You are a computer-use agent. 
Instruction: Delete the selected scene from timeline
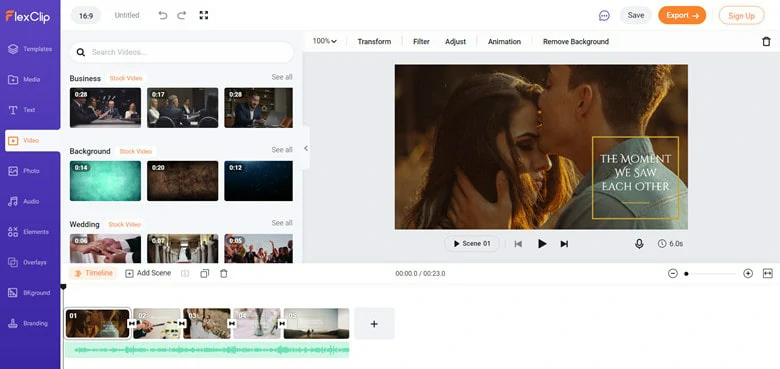[x=224, y=274]
